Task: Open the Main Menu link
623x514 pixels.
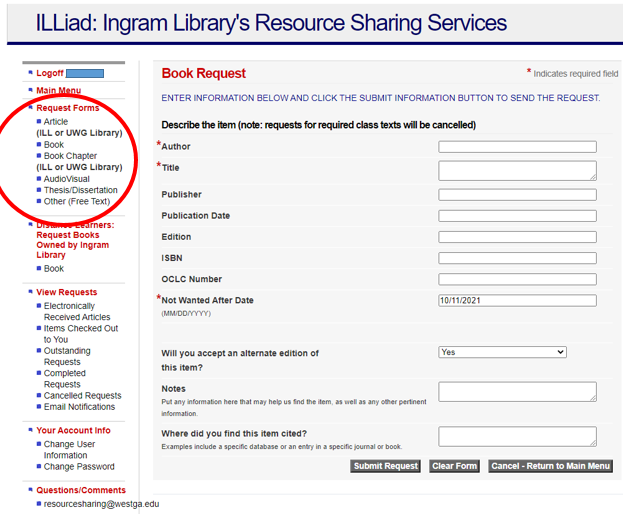Action: coord(58,90)
